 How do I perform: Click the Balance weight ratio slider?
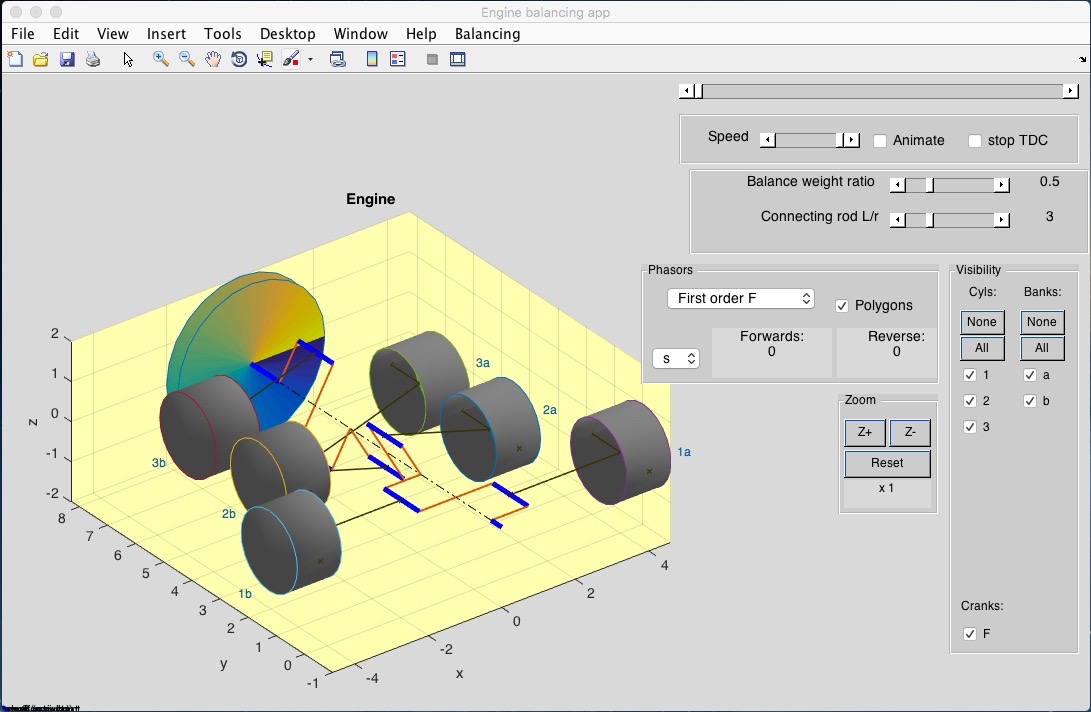click(x=949, y=185)
